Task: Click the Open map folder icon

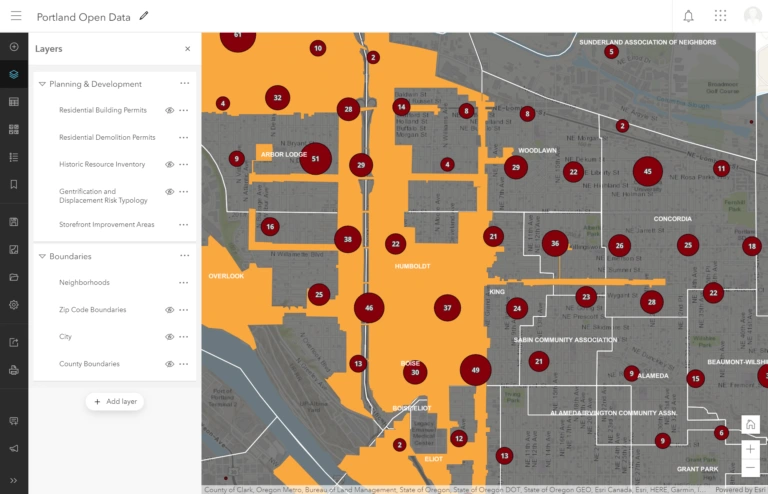Action: click(14, 277)
